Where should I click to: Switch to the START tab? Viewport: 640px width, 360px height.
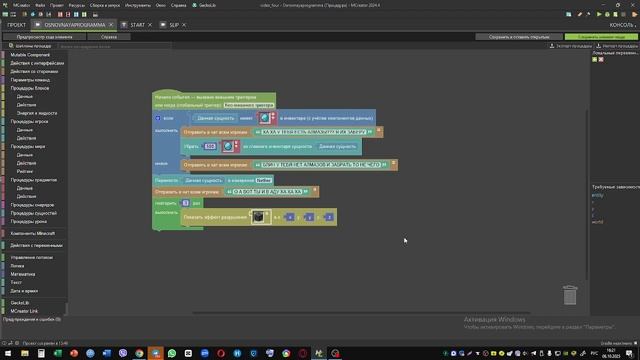click(x=137, y=25)
